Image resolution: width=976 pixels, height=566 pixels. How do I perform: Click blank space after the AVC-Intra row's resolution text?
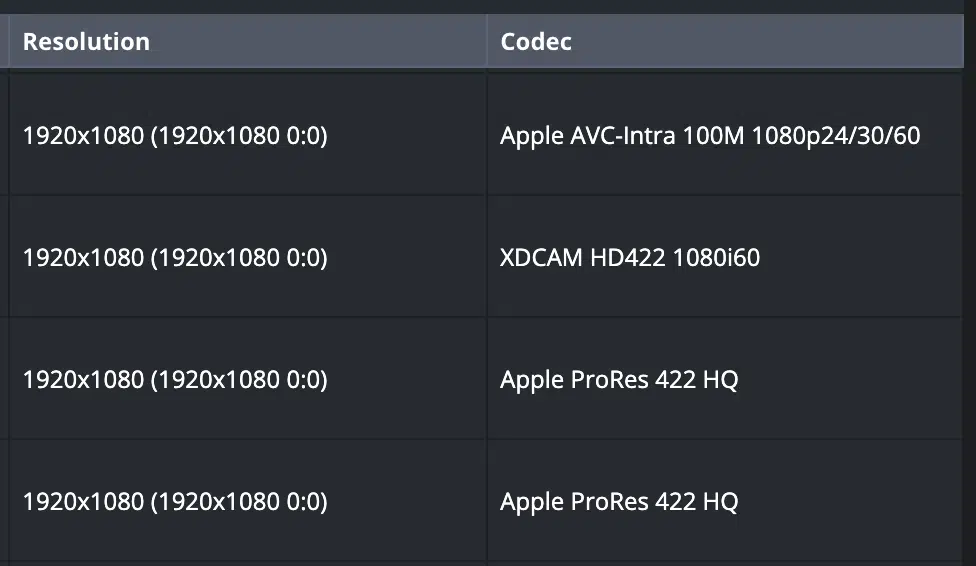[406, 136]
